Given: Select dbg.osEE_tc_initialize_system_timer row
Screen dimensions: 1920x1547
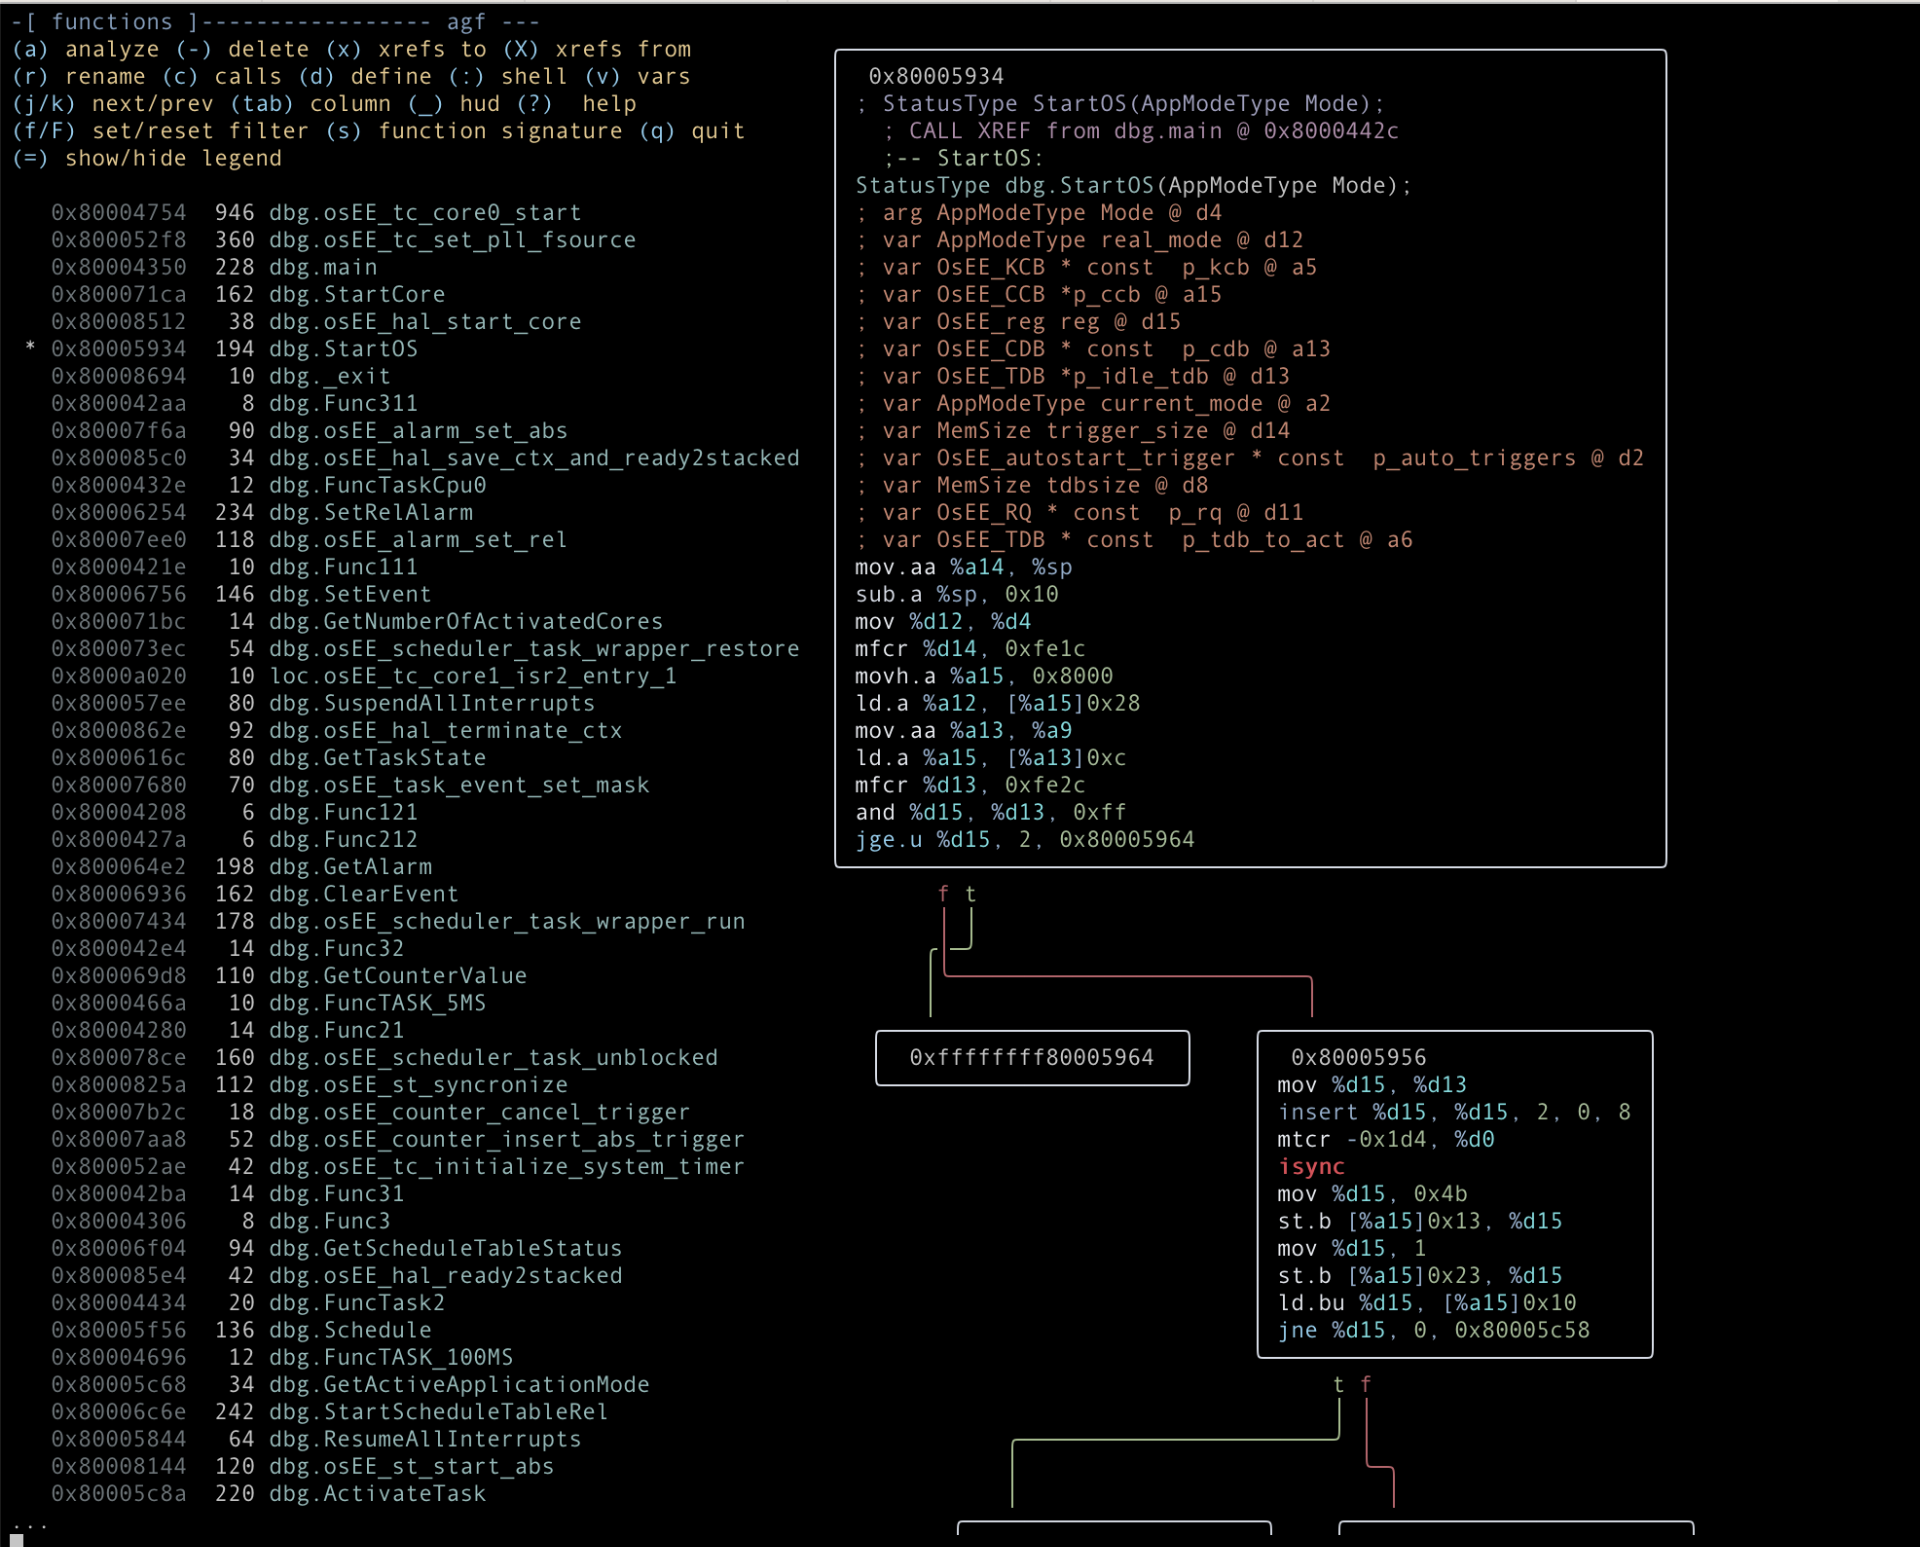Looking at the screenshot, I should click(398, 1167).
